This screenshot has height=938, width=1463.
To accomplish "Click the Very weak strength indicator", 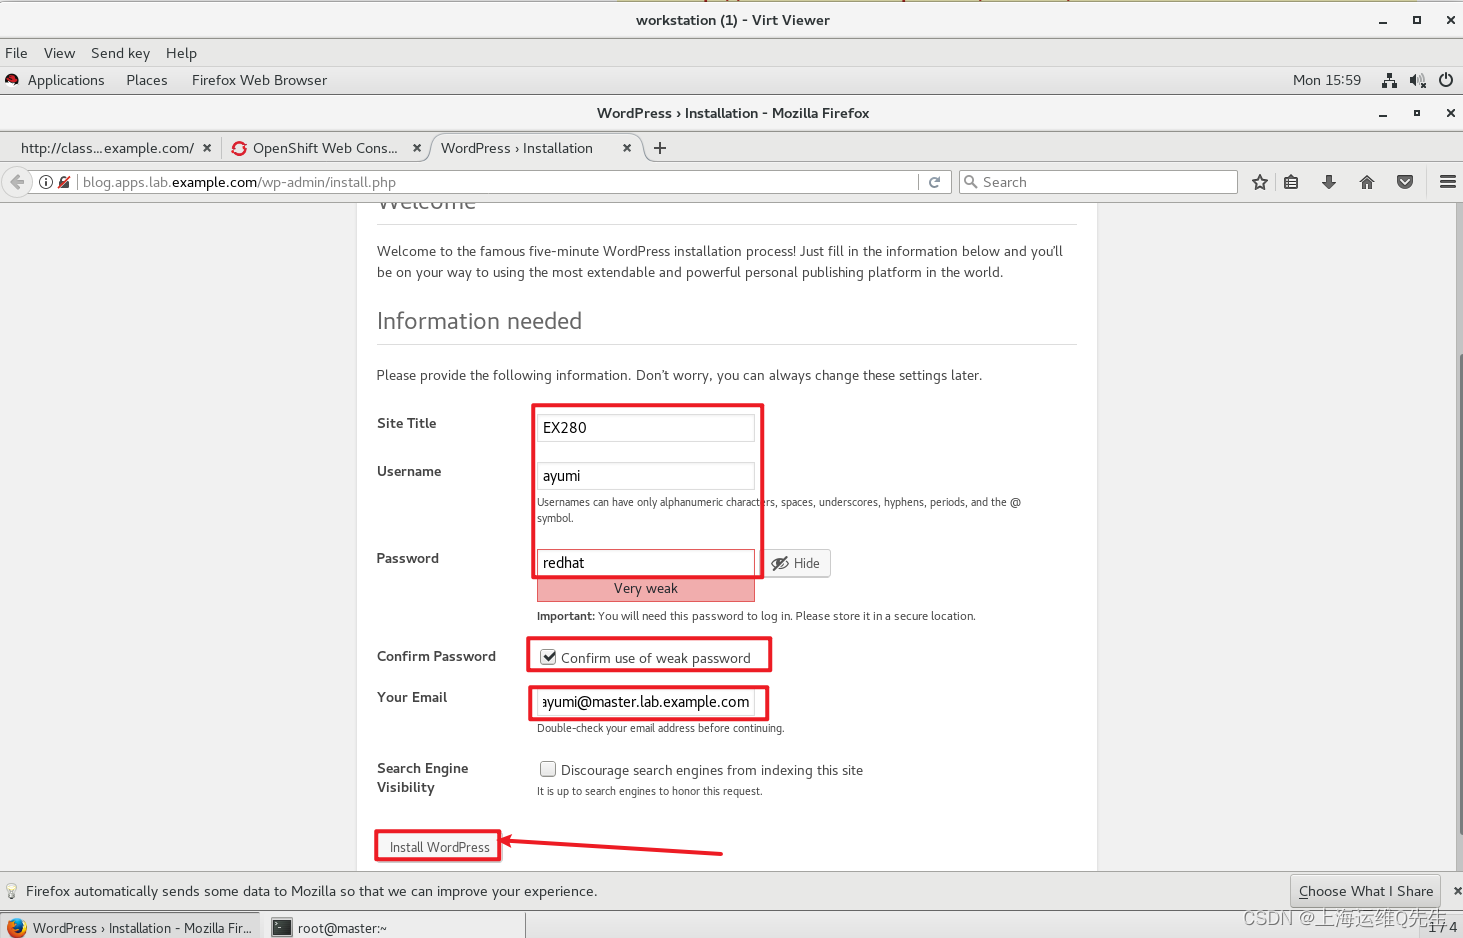I will pos(646,589).
